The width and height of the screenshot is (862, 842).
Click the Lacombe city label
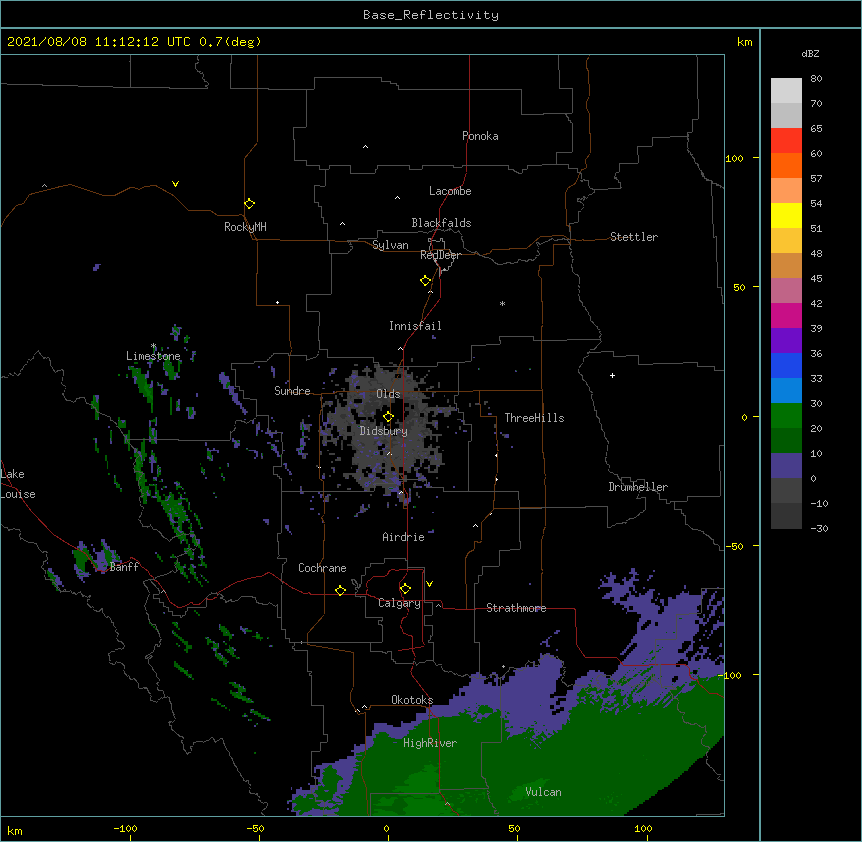pos(450,191)
